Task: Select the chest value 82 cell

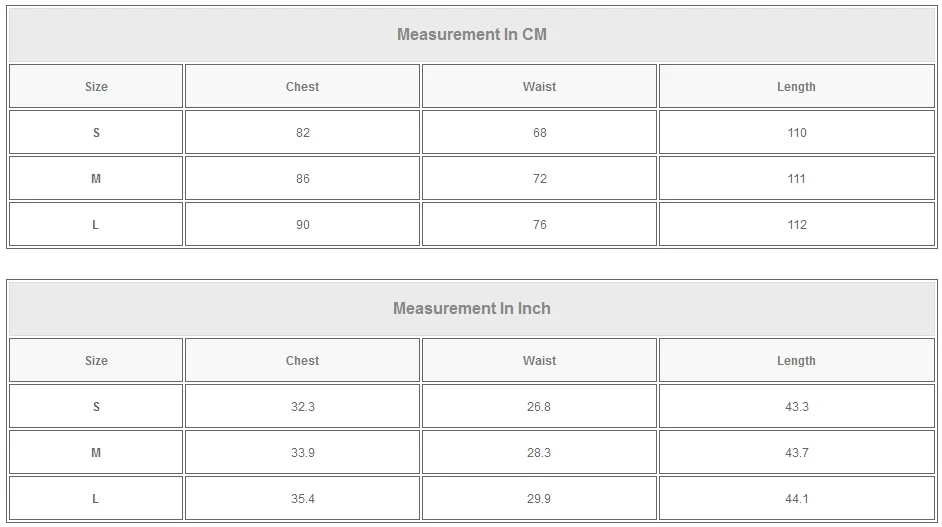Action: pyautogui.click(x=302, y=133)
